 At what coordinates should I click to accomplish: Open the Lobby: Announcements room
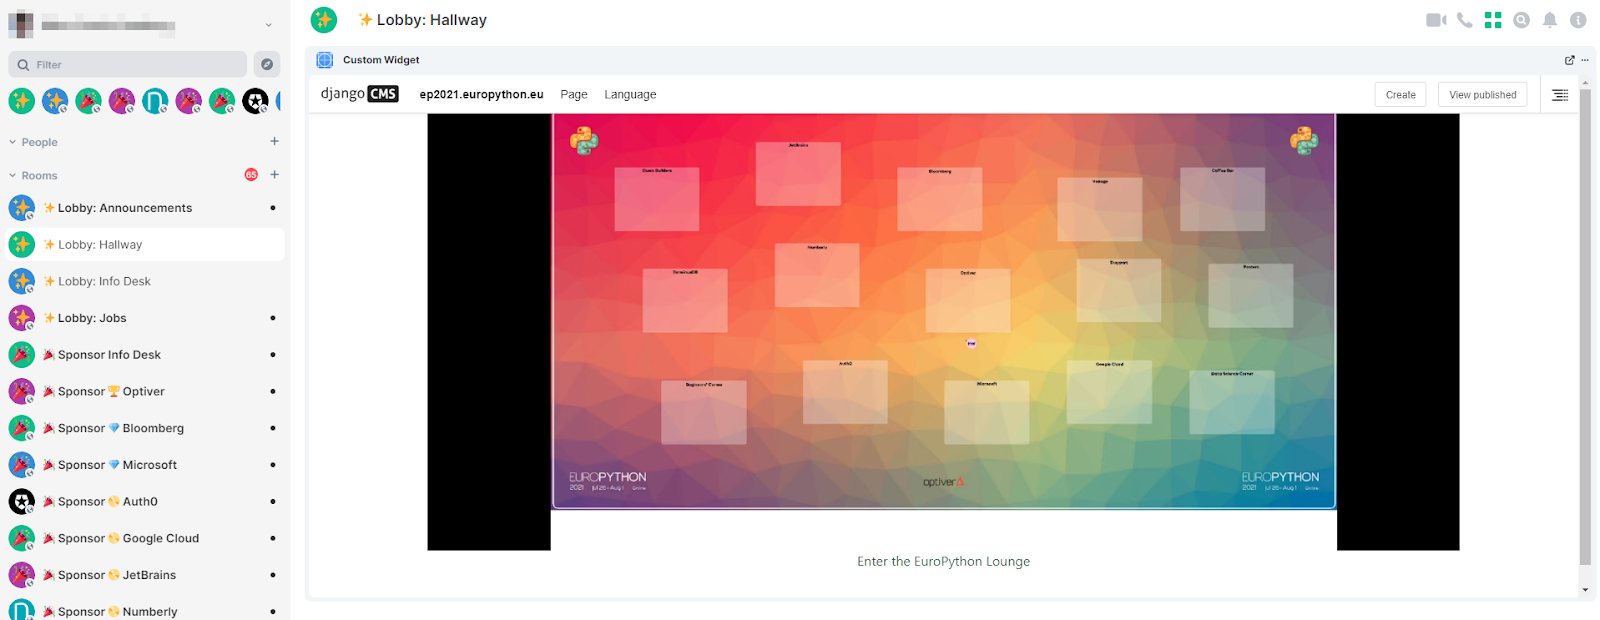coord(146,208)
